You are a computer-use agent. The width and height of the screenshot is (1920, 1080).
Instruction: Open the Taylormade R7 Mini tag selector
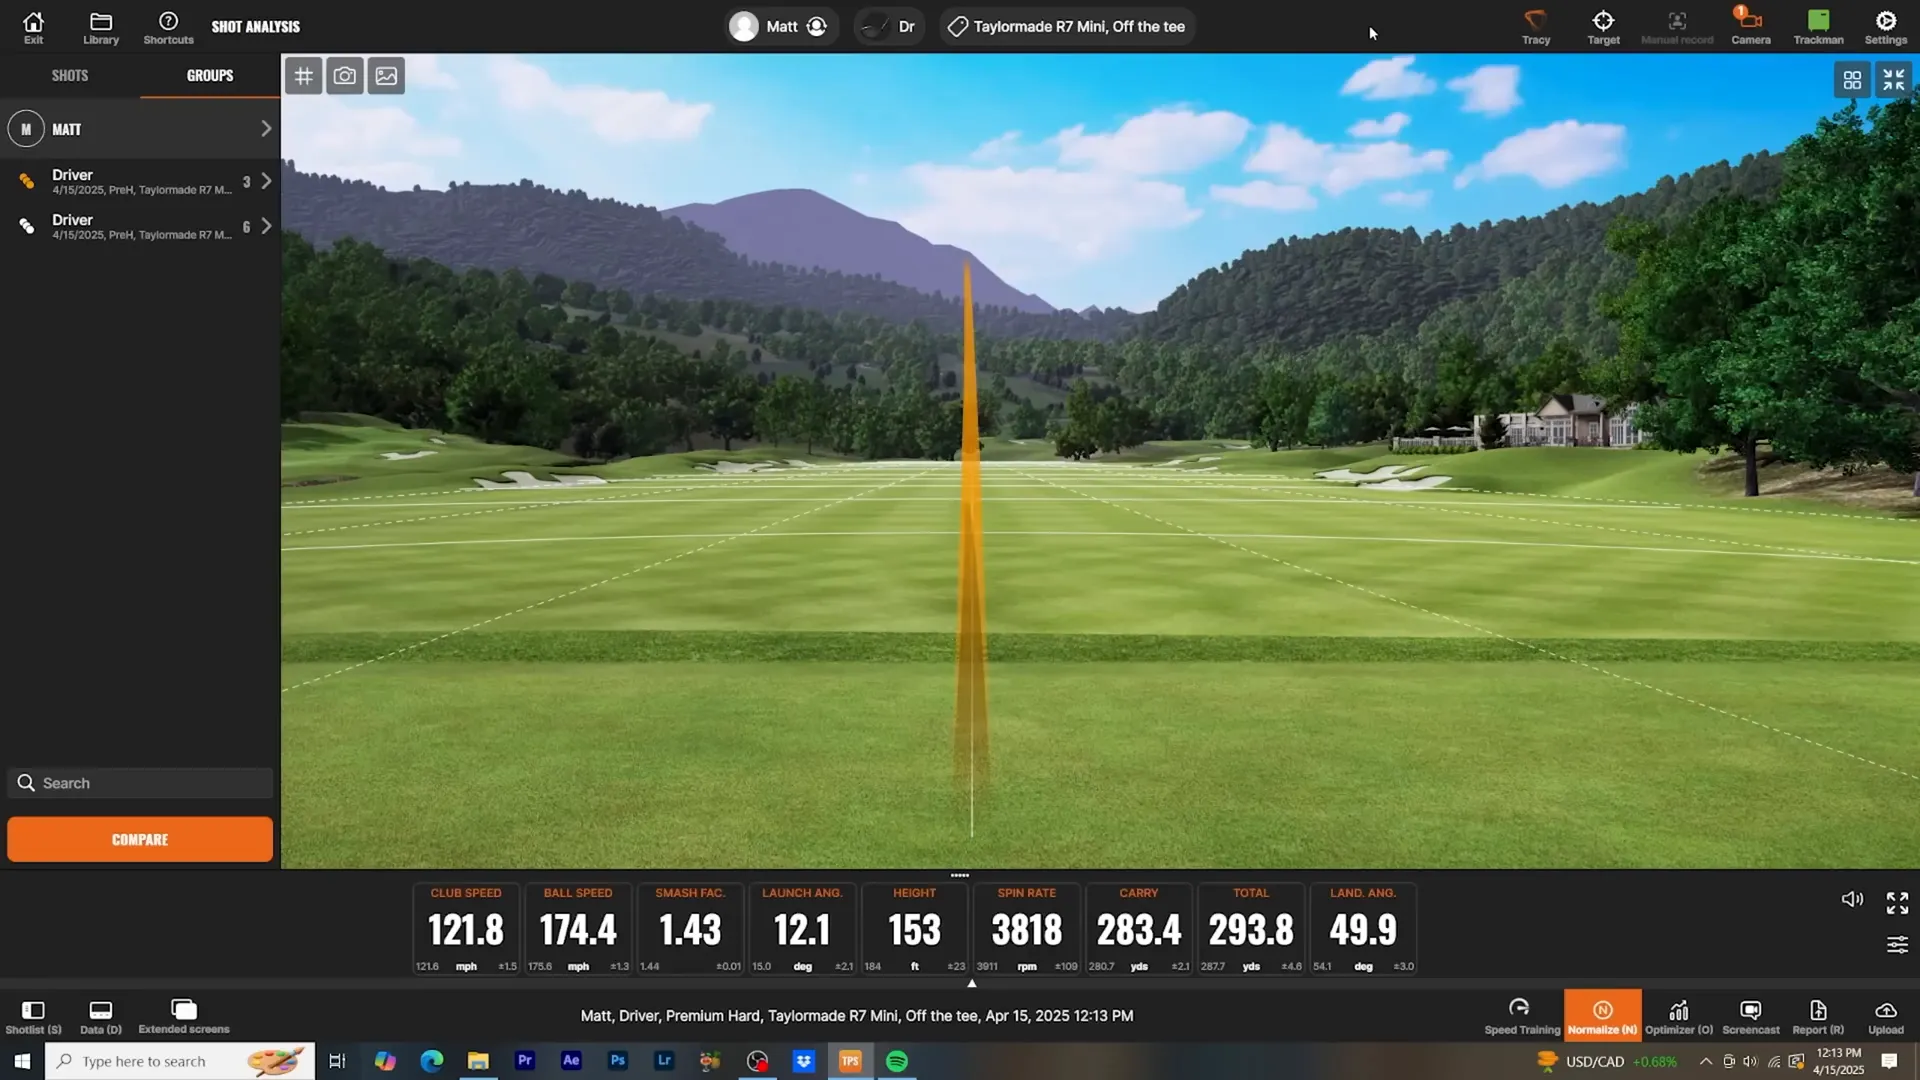point(1066,27)
